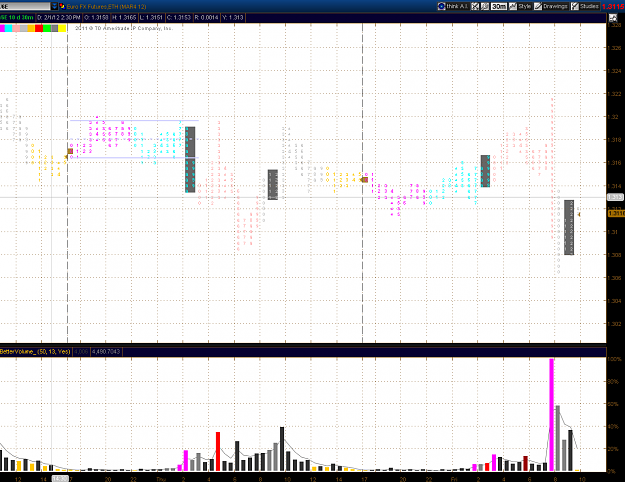Click the BetterVolume_ (50, 13, Yes) study label
Image resolution: width=625 pixels, height=482 pixels.
pyautogui.click(x=35, y=352)
